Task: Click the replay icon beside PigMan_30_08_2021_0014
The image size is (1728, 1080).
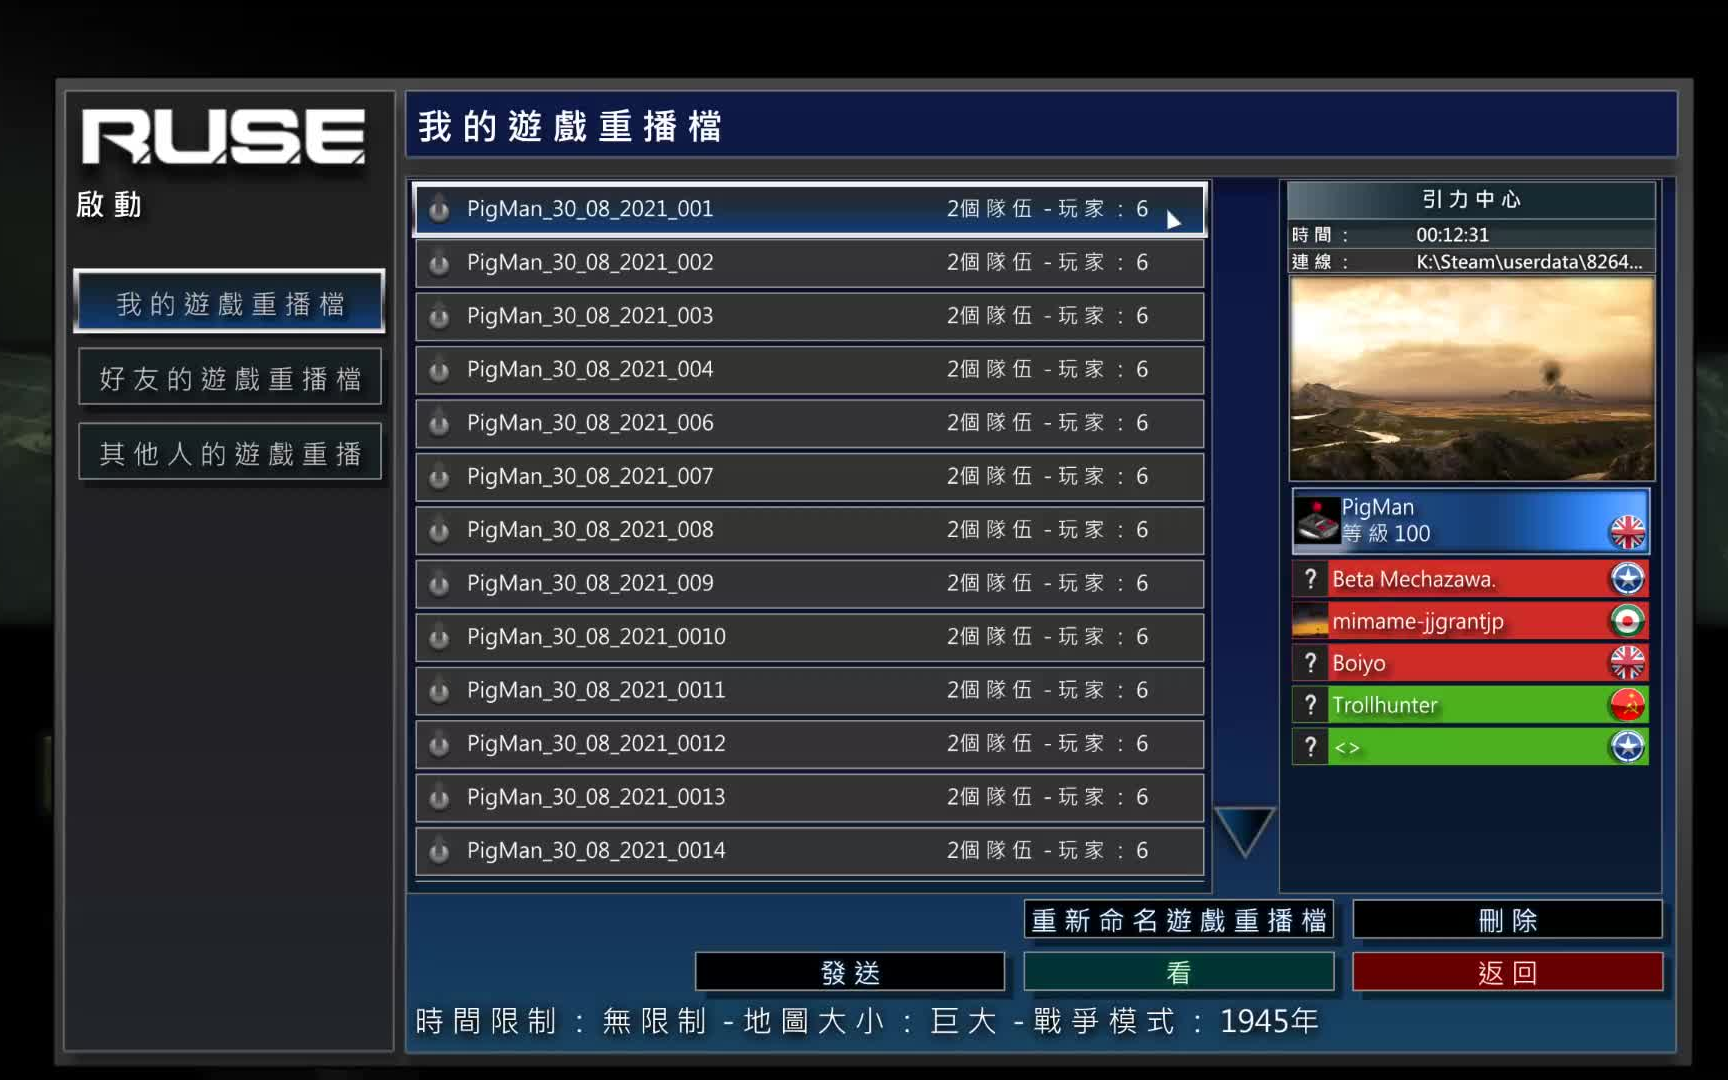Action: (438, 851)
